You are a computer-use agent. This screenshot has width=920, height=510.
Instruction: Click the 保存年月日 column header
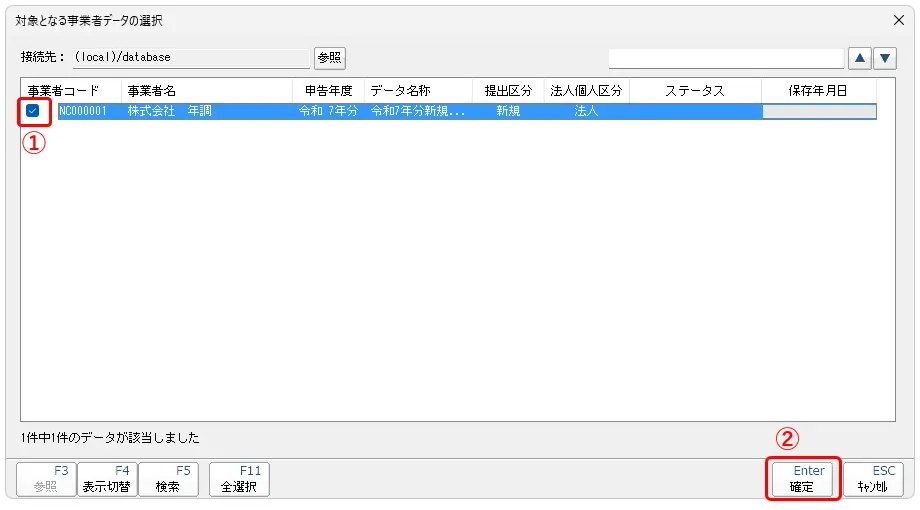point(818,90)
